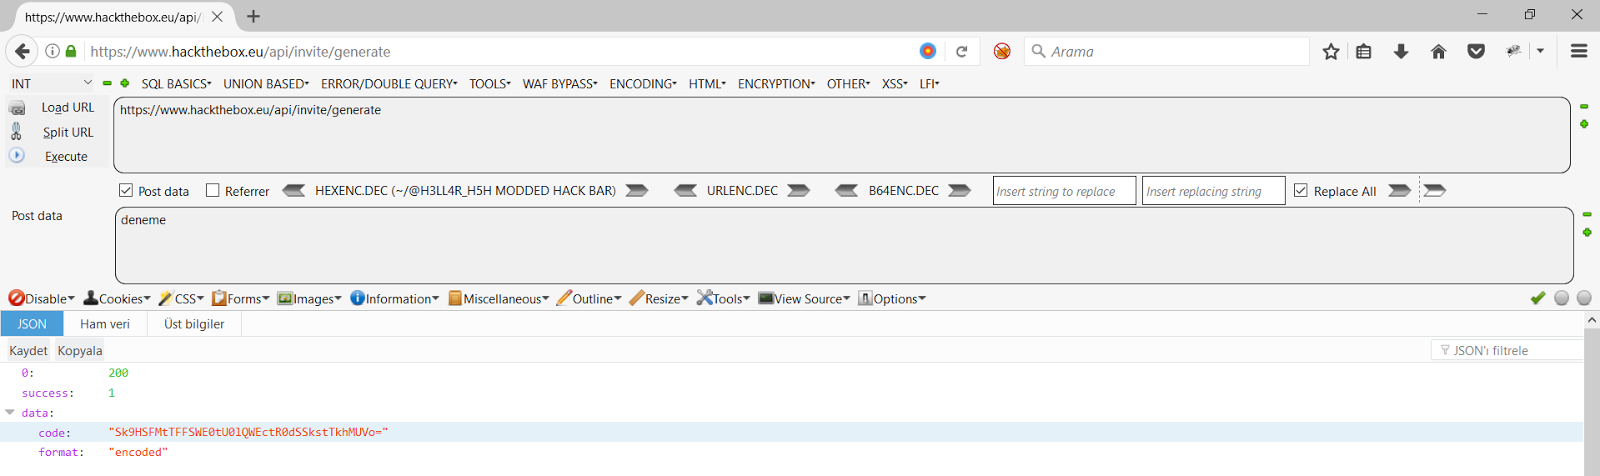The width and height of the screenshot is (1600, 476).
Task: Shrink the URL box with its green minus
Action: 1584,106
